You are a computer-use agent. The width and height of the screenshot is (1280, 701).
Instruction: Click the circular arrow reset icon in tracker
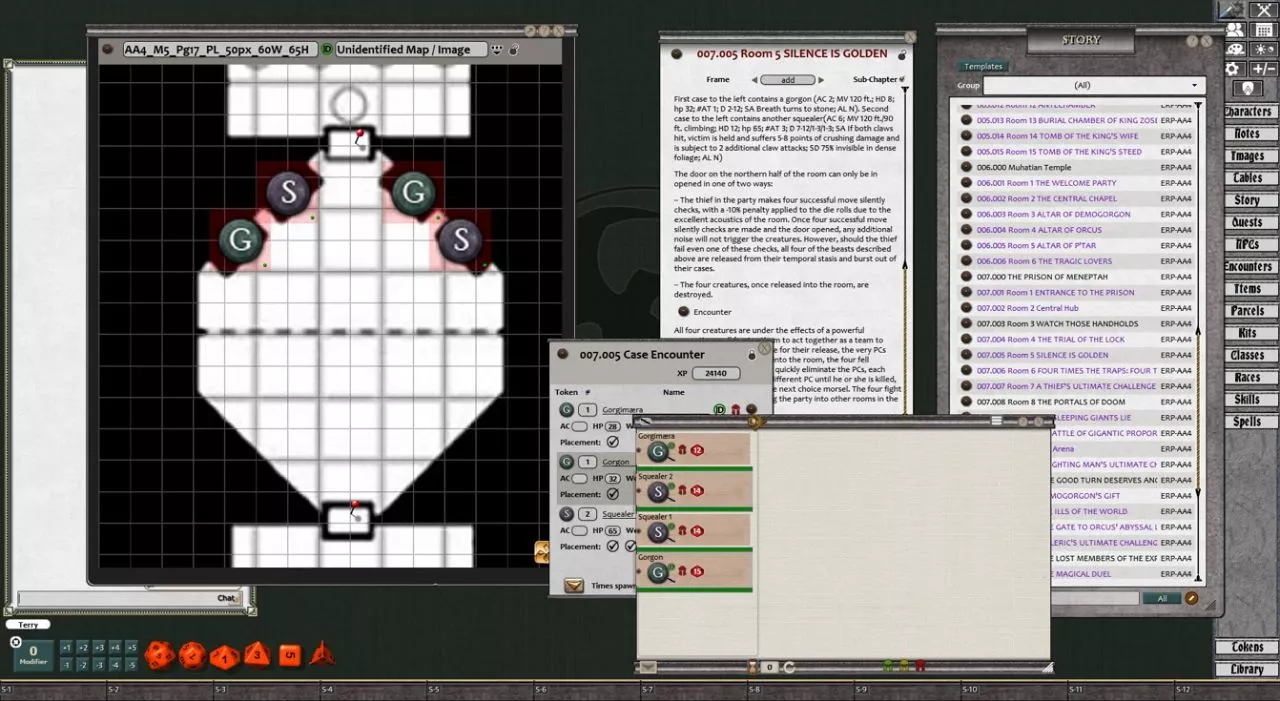pos(789,666)
